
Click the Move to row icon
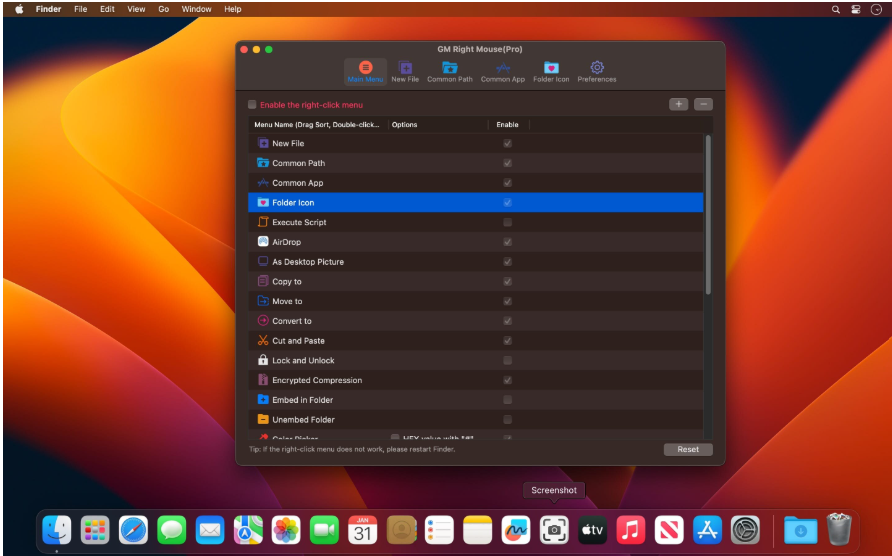tap(263, 300)
